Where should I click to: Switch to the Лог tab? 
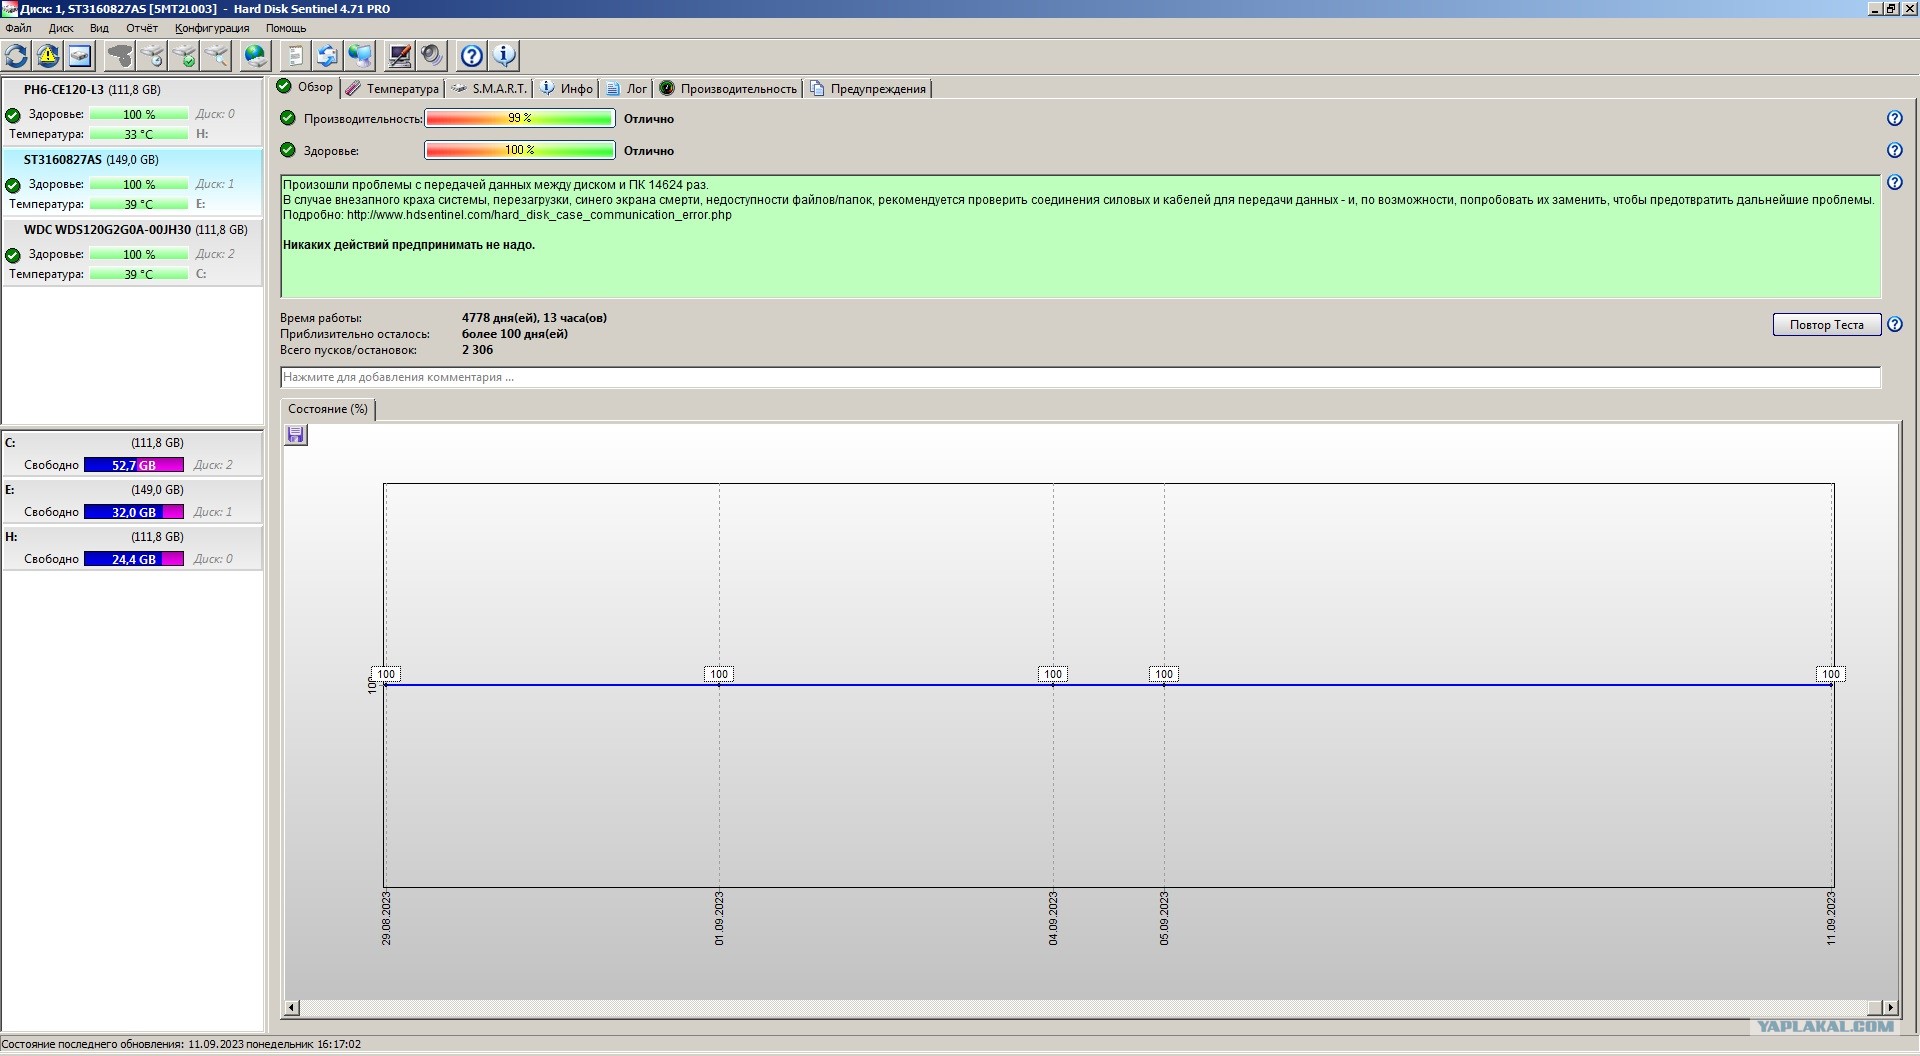(x=627, y=89)
